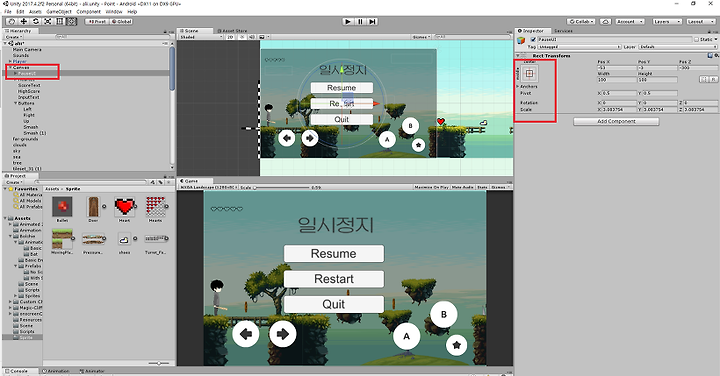
Task: Select the Rect tool in toolbar
Action: click(60, 21)
